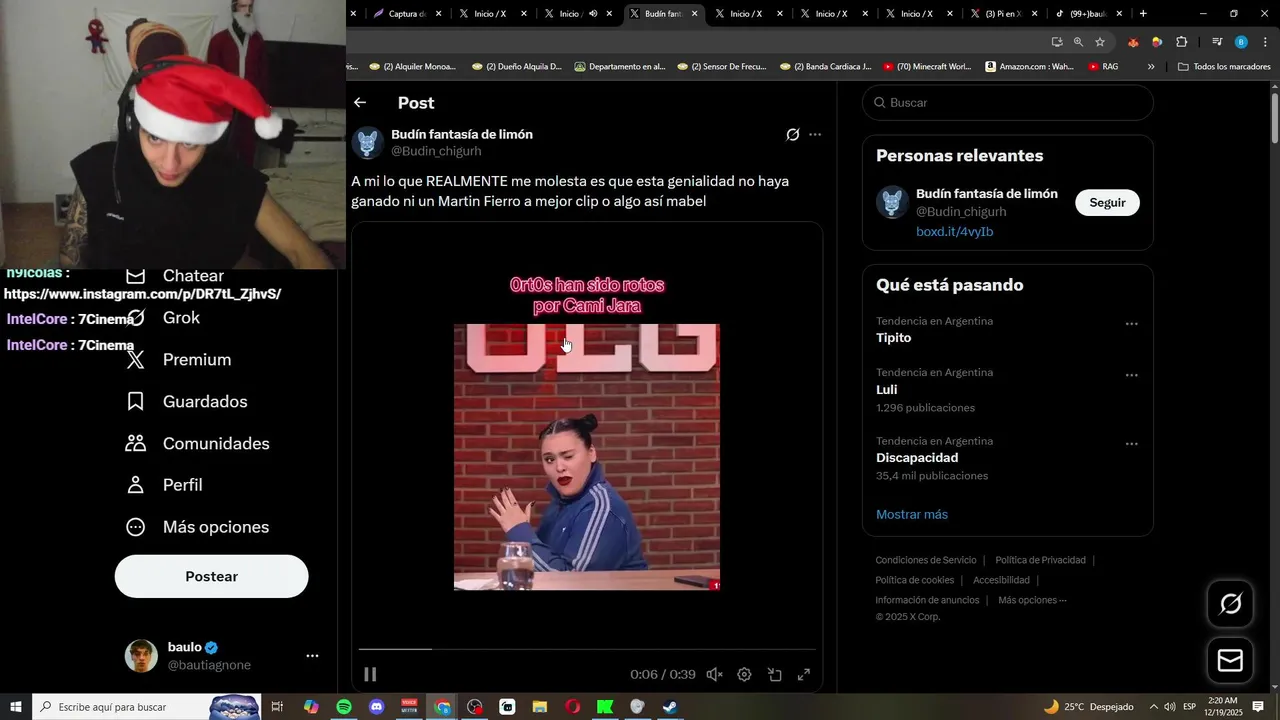Open Steam from the taskbar
This screenshot has width=1280, height=720.
[670, 707]
